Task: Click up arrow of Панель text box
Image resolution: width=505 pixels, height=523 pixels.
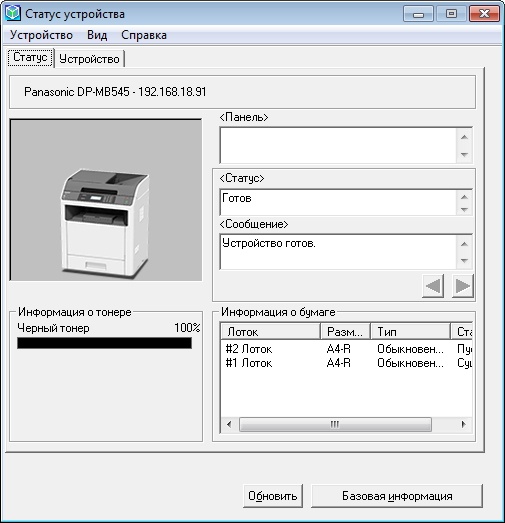Action: (x=464, y=137)
